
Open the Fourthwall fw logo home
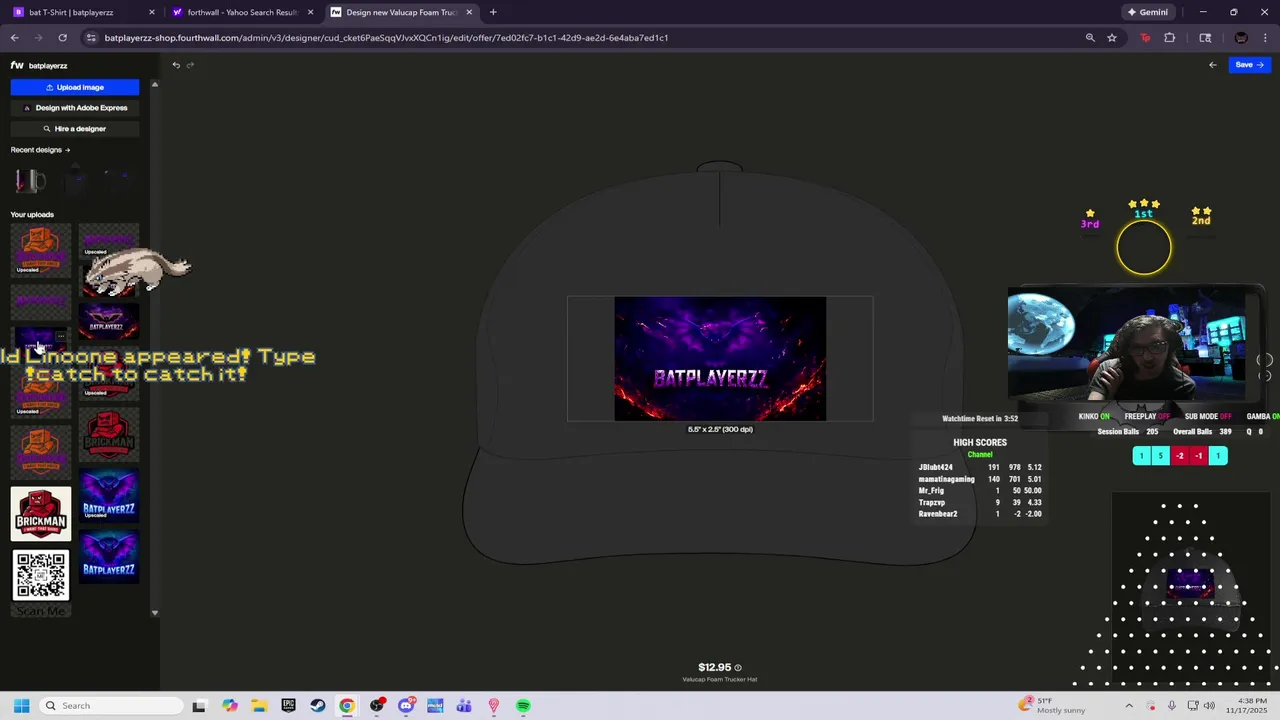[17, 66]
